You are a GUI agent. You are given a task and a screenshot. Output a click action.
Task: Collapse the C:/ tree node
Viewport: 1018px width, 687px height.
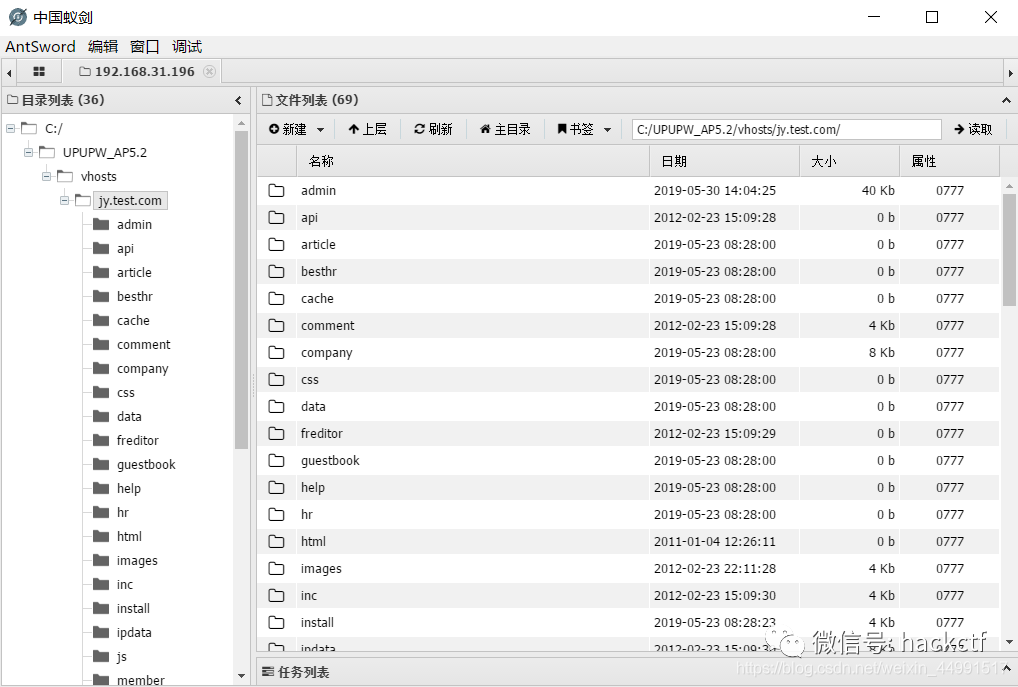[10, 129]
